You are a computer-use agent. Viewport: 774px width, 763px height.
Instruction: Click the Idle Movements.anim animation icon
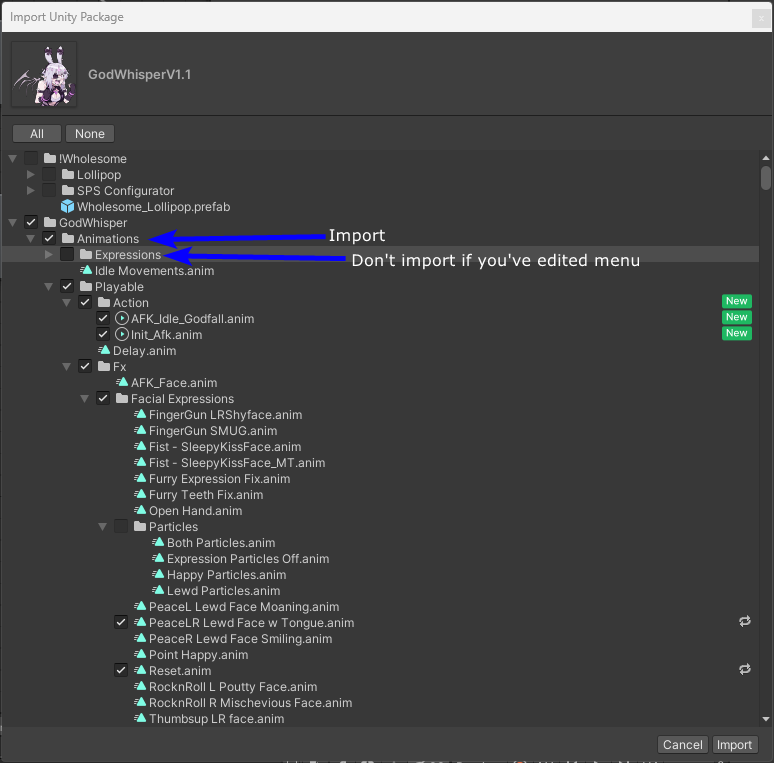86,270
